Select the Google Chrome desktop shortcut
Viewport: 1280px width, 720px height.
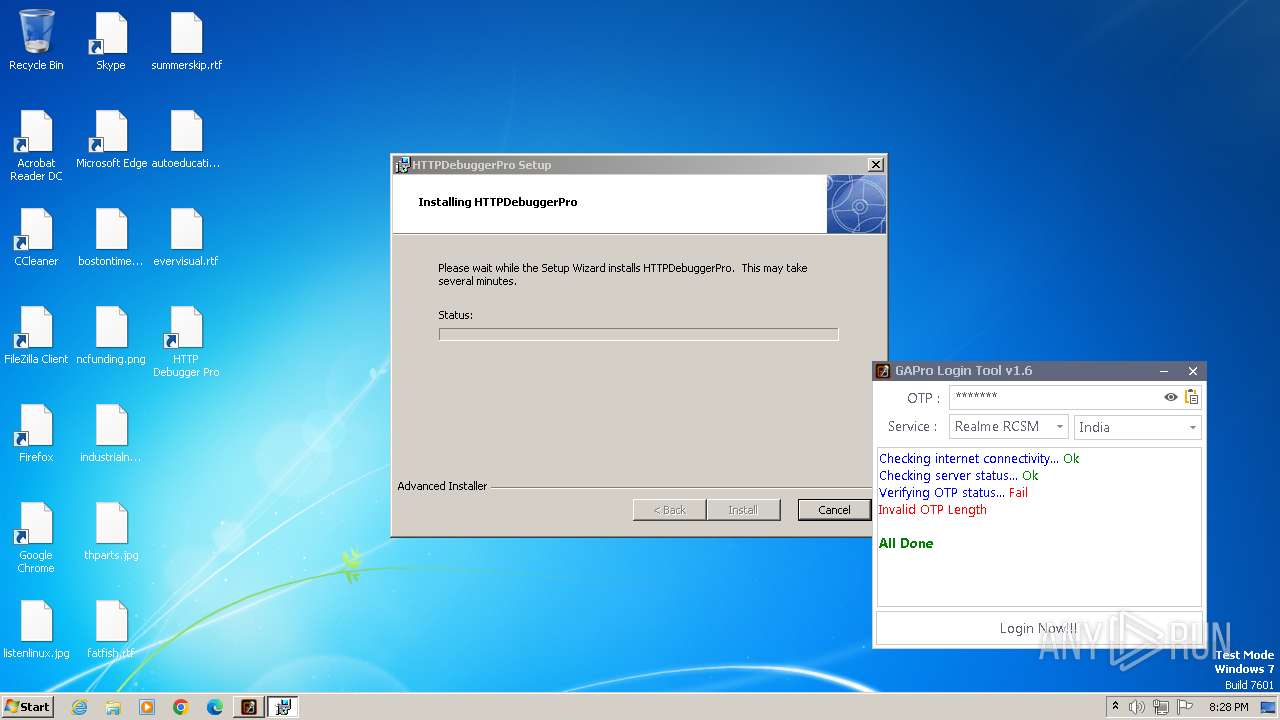click(x=36, y=537)
